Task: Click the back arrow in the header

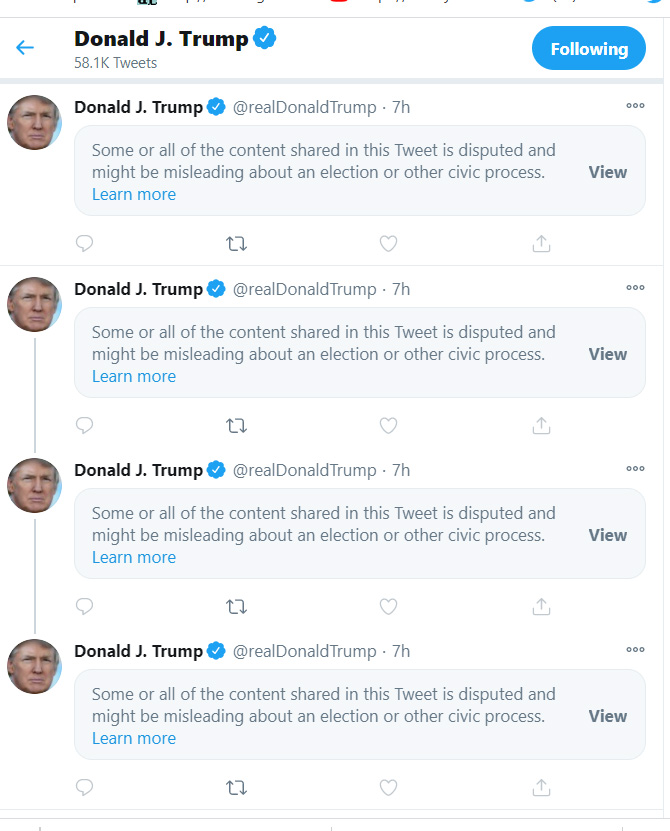Action: tap(25, 48)
